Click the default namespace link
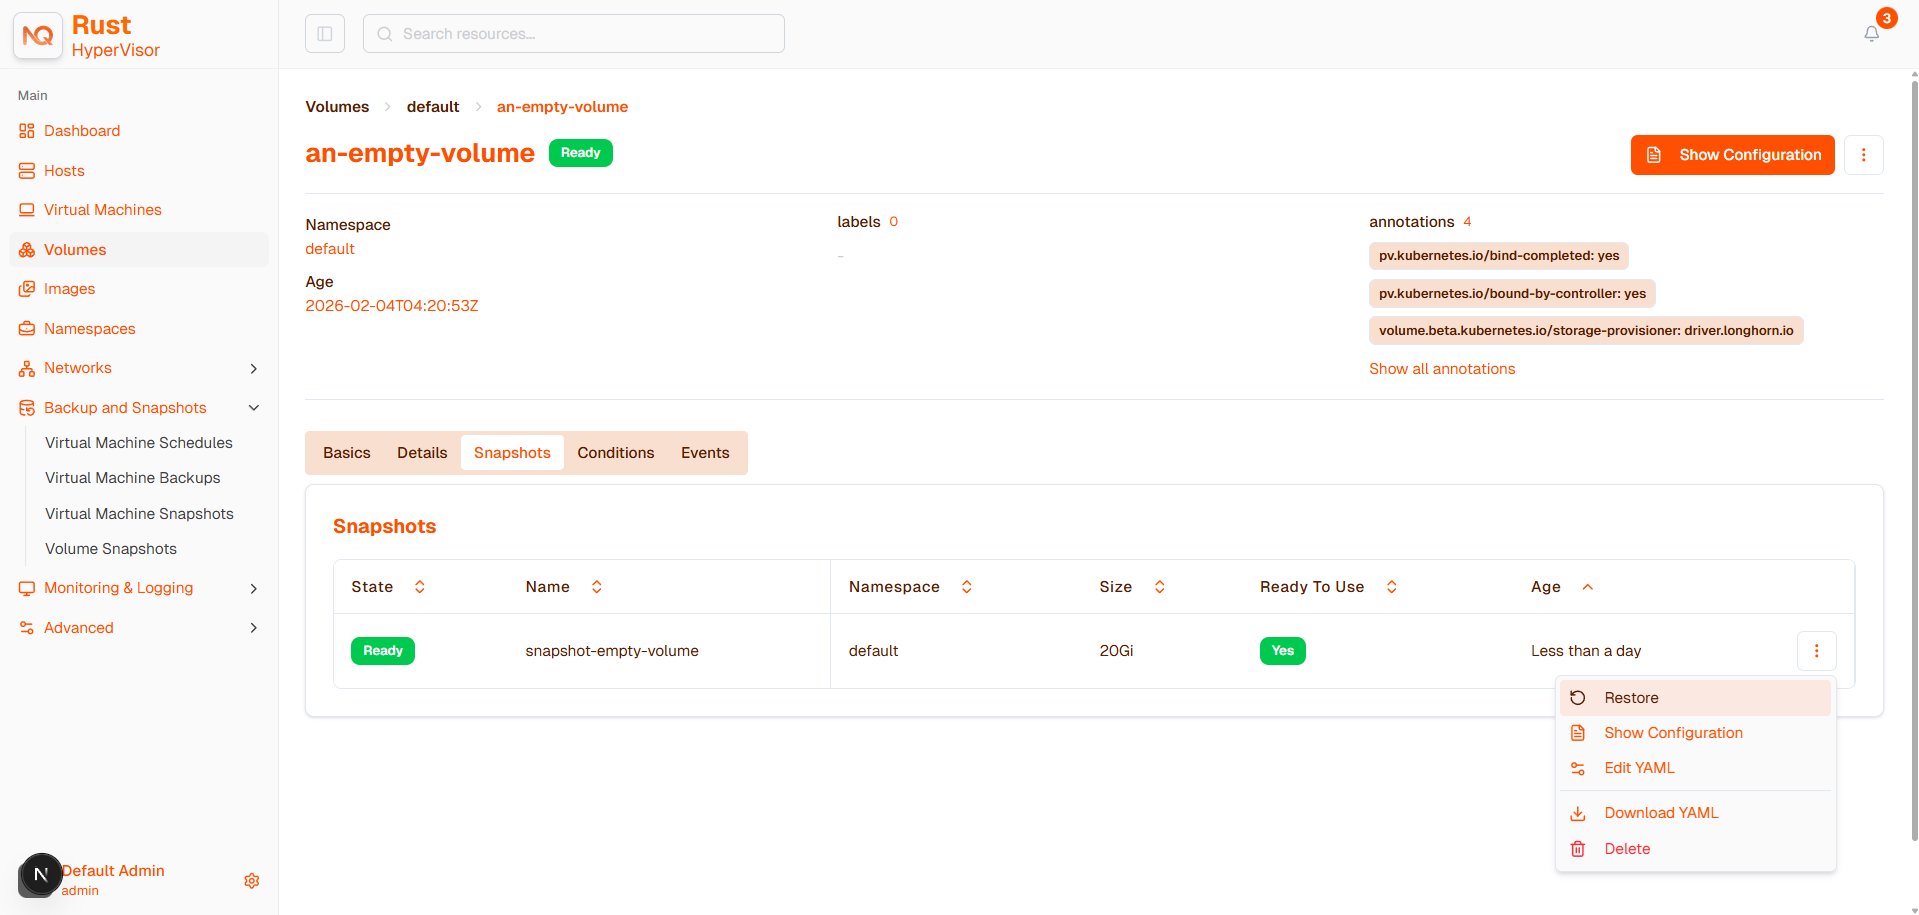 point(330,249)
